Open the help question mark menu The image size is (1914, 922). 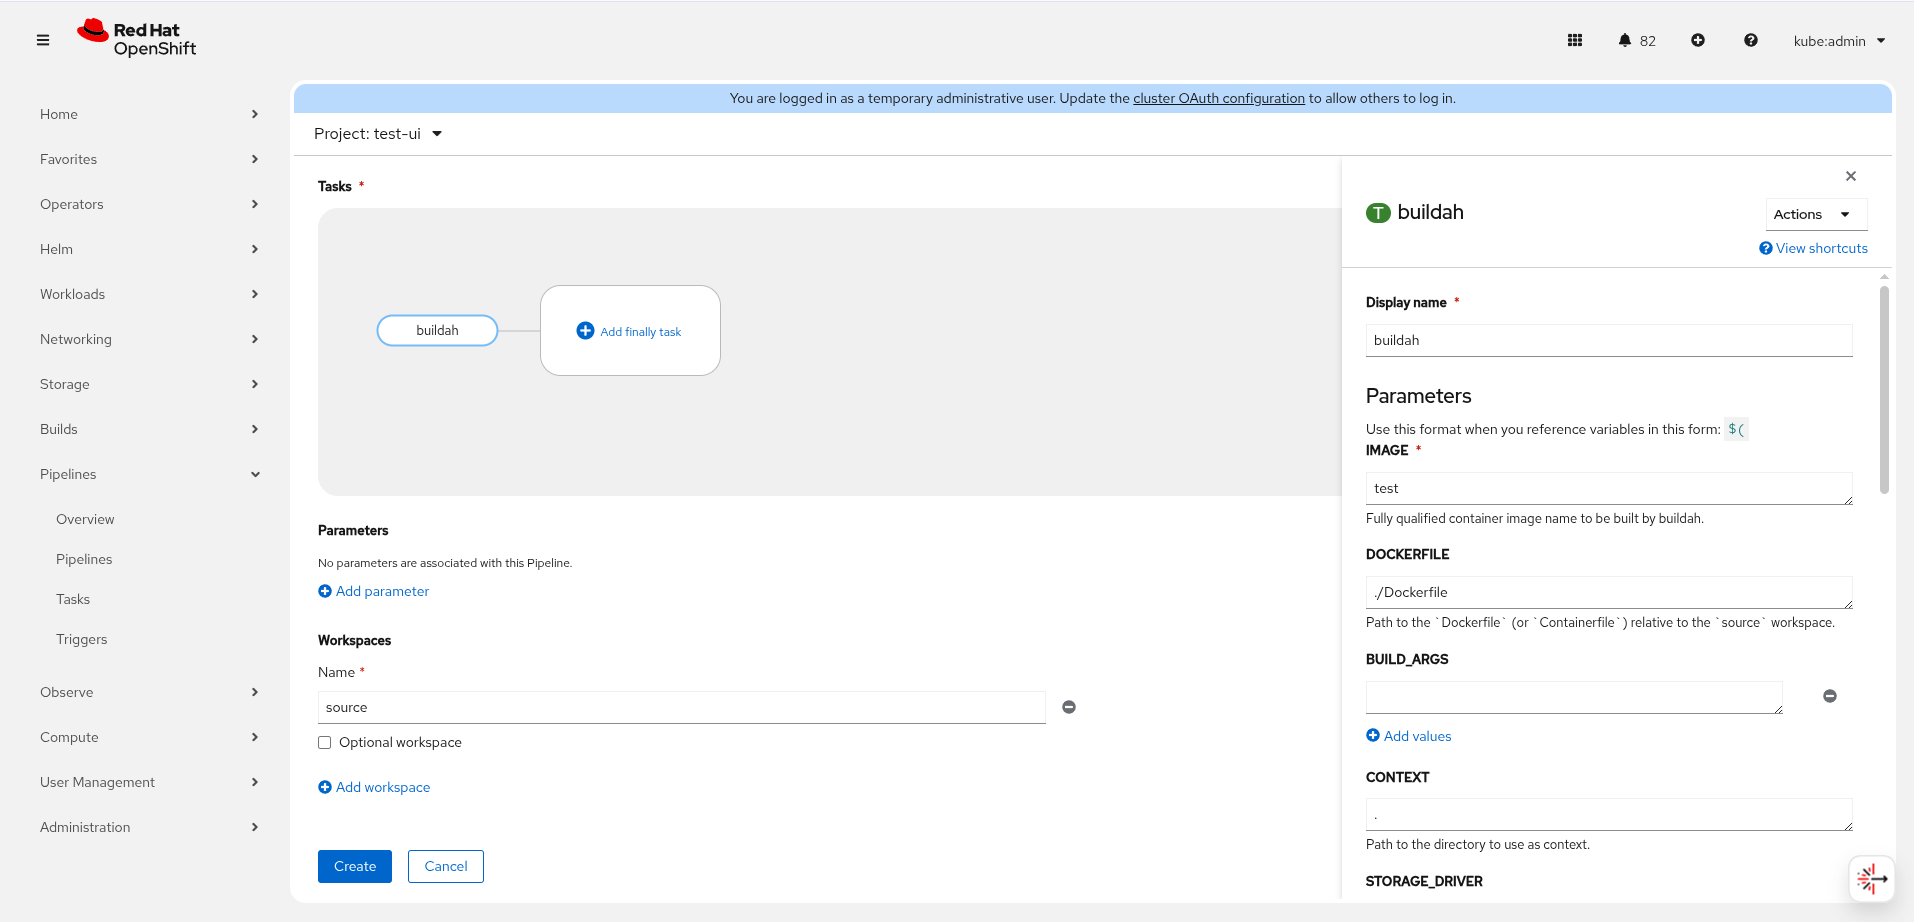(x=1751, y=40)
